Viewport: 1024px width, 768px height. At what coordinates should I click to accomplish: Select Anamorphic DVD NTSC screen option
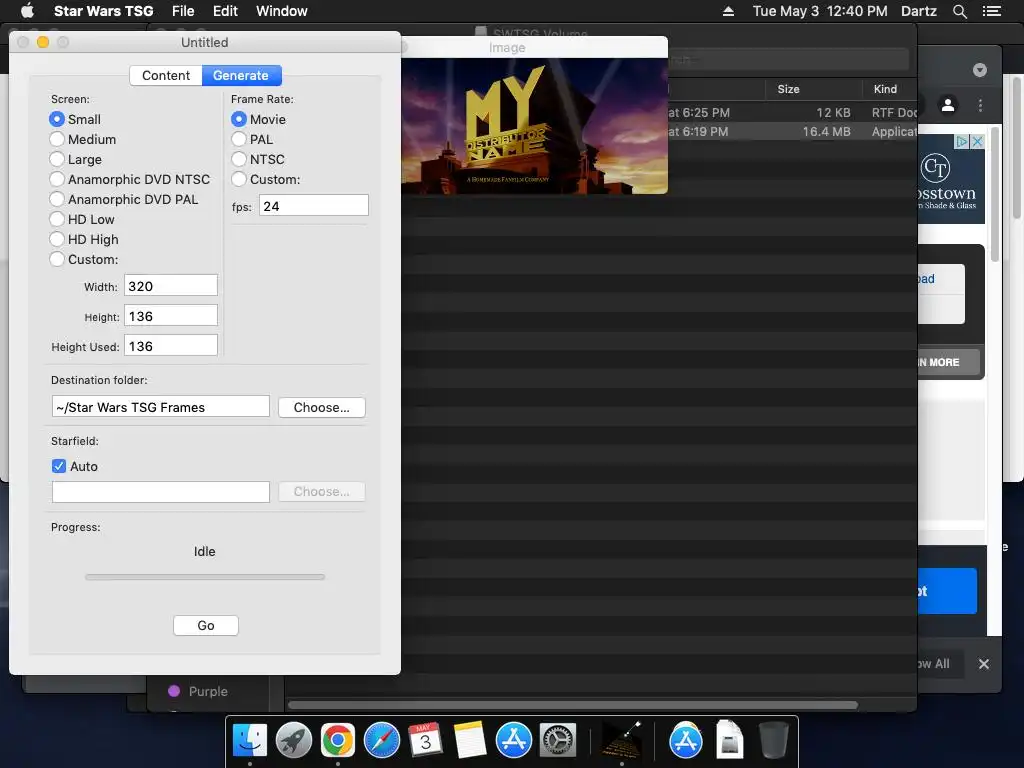pyautogui.click(x=57, y=179)
